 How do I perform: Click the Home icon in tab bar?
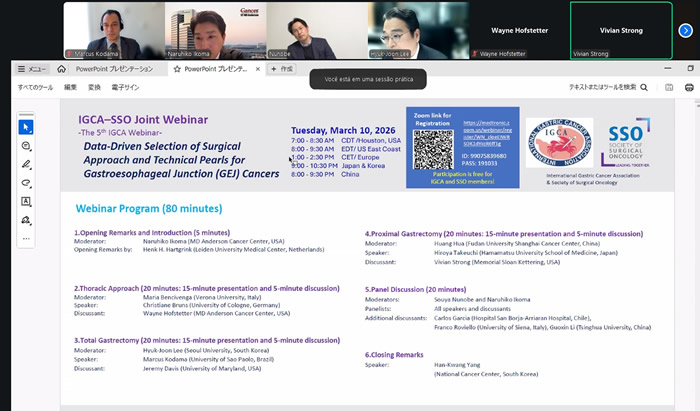61,69
